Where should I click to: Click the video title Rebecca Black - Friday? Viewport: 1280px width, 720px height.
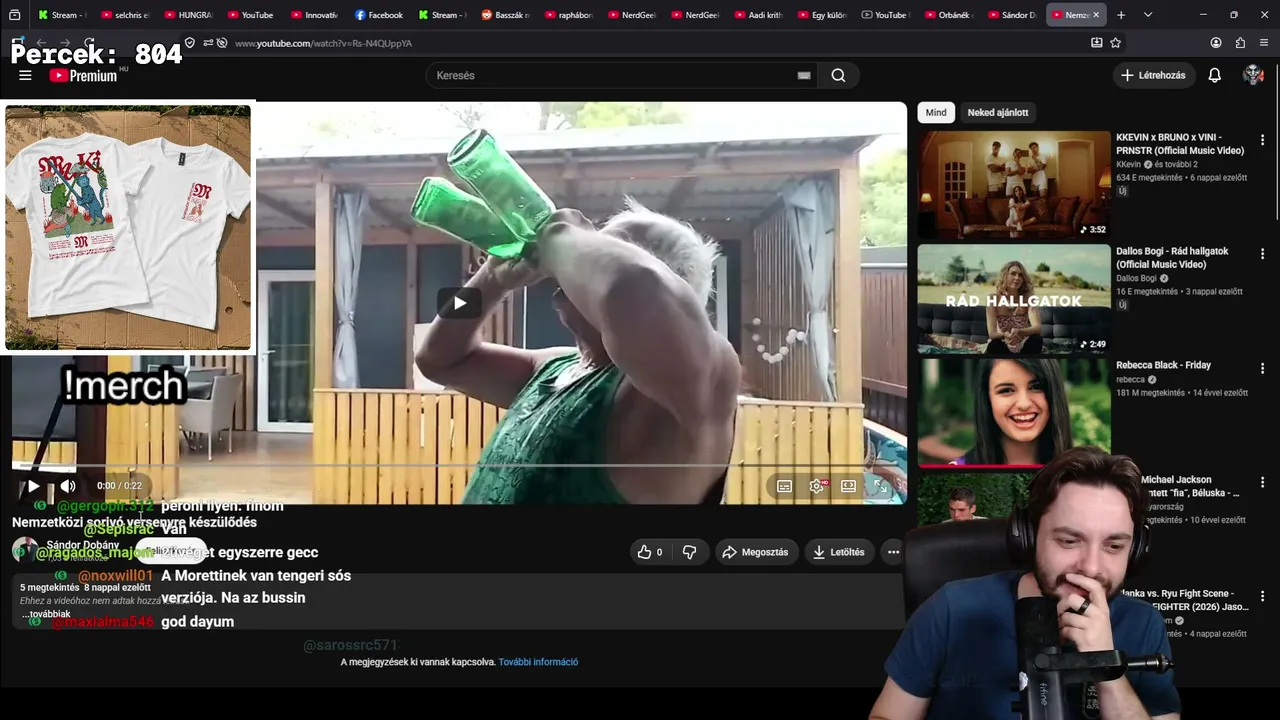point(1163,365)
